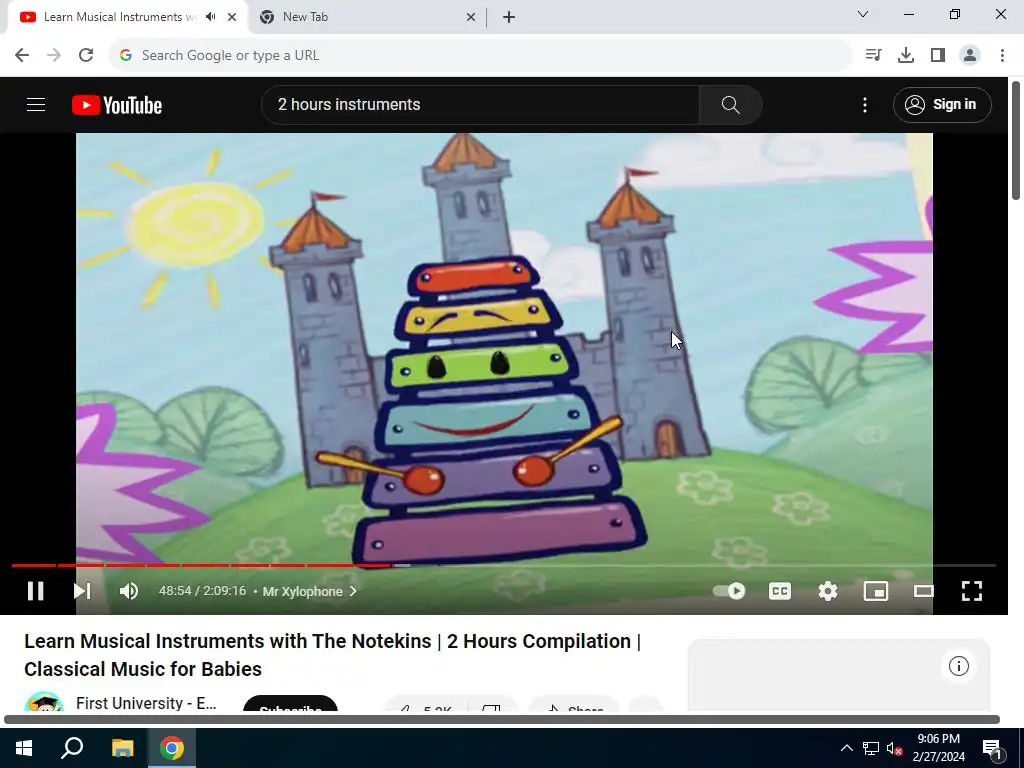1024x768 pixels.
Task: Open the YouTube hamburger guide menu
Action: (x=36, y=104)
